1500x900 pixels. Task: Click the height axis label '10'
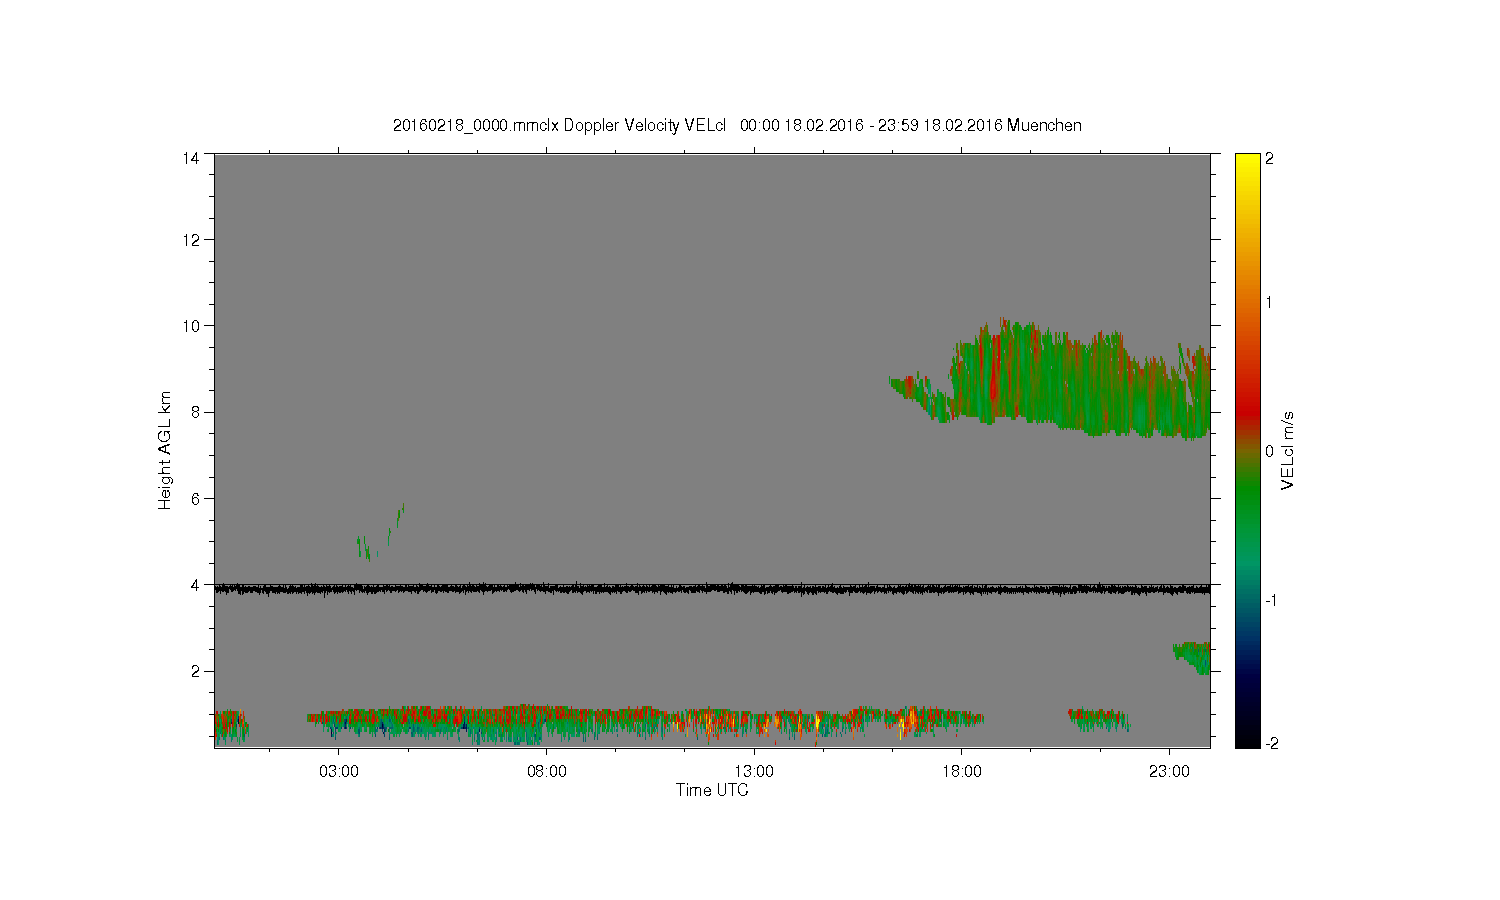[x=190, y=326]
